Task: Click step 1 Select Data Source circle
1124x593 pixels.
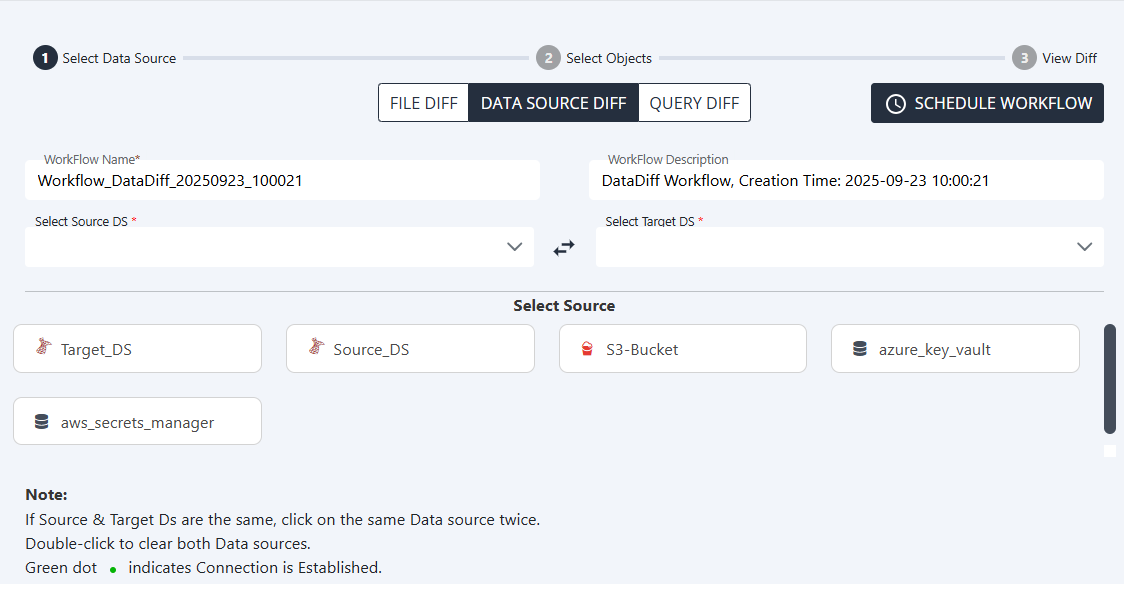Action: (45, 58)
